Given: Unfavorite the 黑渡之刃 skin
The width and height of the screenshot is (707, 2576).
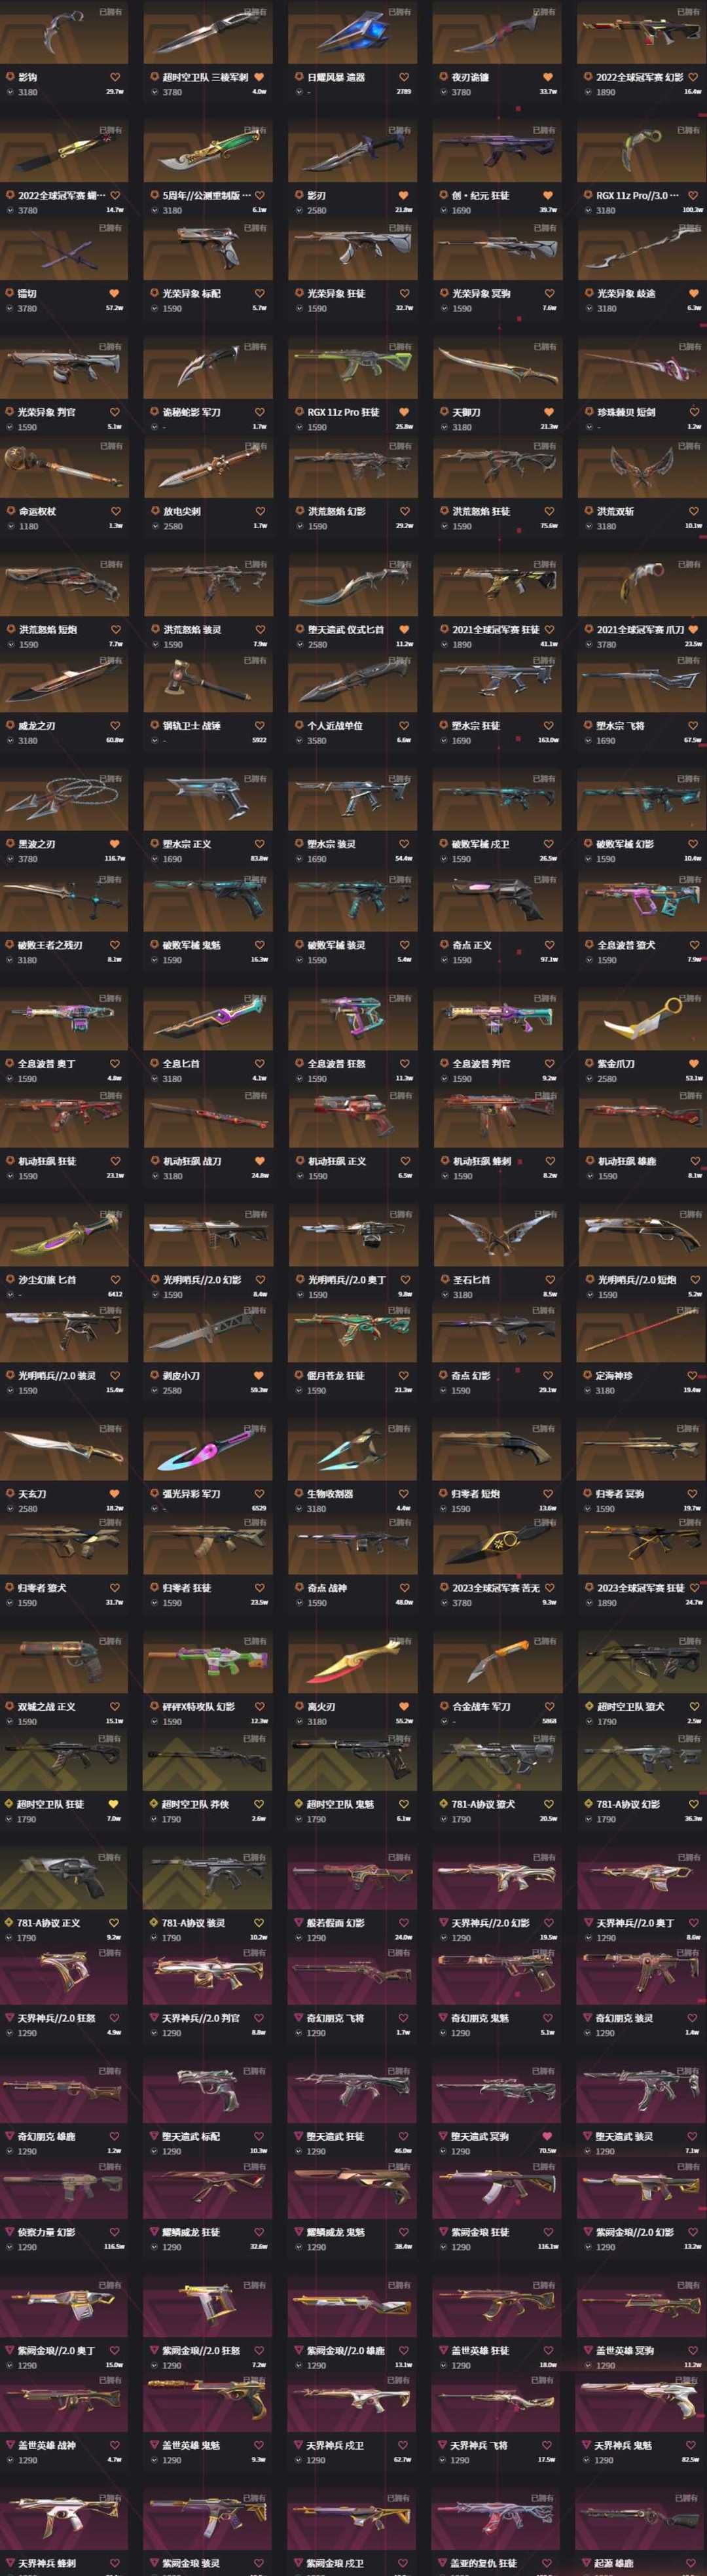Looking at the screenshot, I should pos(115,844).
